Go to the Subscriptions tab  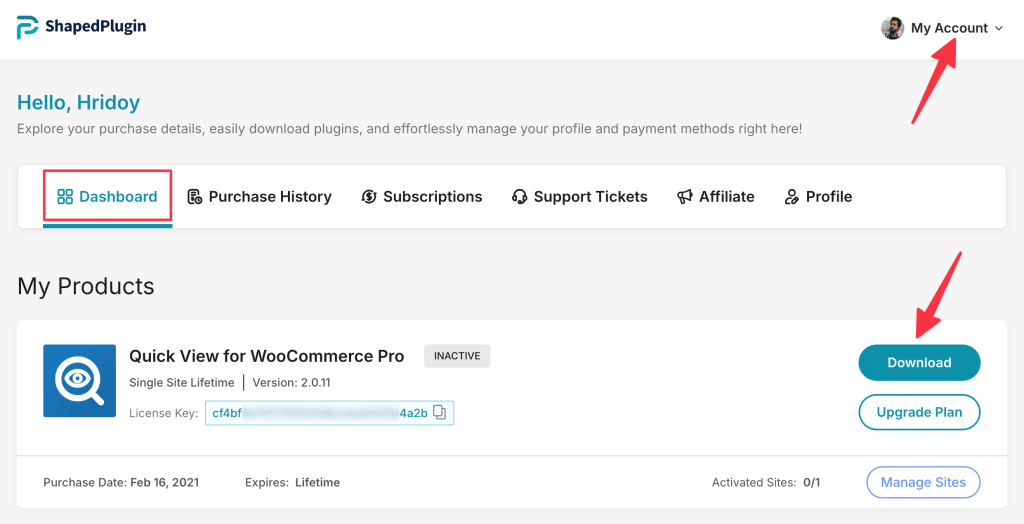coord(432,197)
